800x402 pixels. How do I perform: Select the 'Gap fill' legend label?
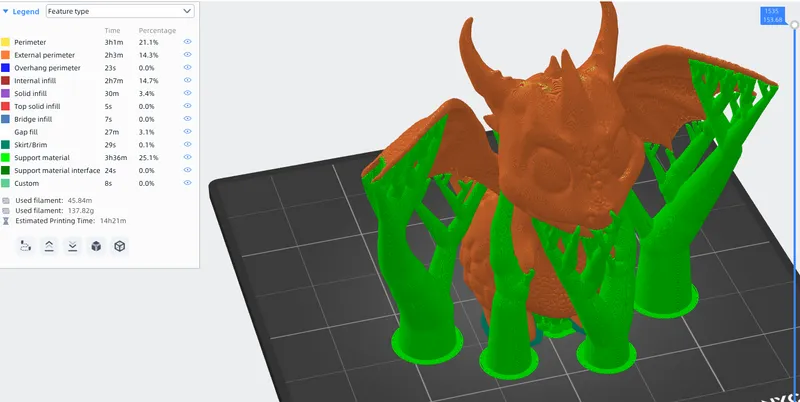(x=26, y=132)
